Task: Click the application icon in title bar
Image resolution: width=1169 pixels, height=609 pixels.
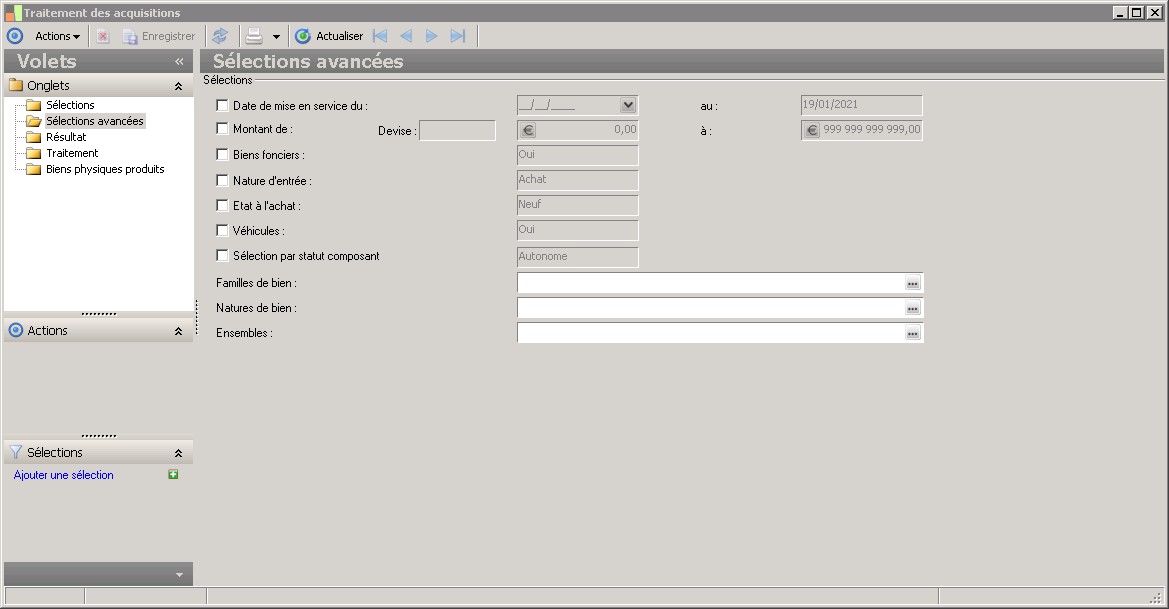Action: [x=13, y=13]
